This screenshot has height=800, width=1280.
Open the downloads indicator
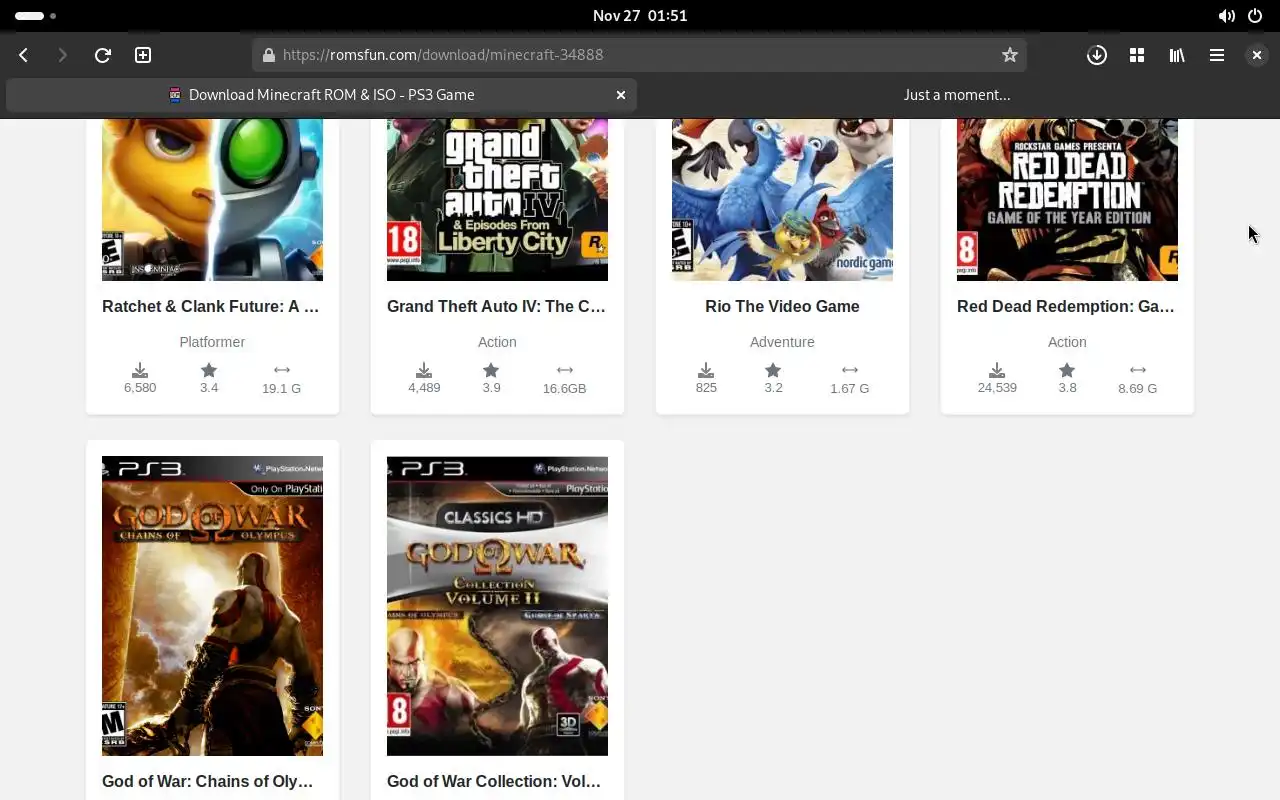click(1097, 55)
